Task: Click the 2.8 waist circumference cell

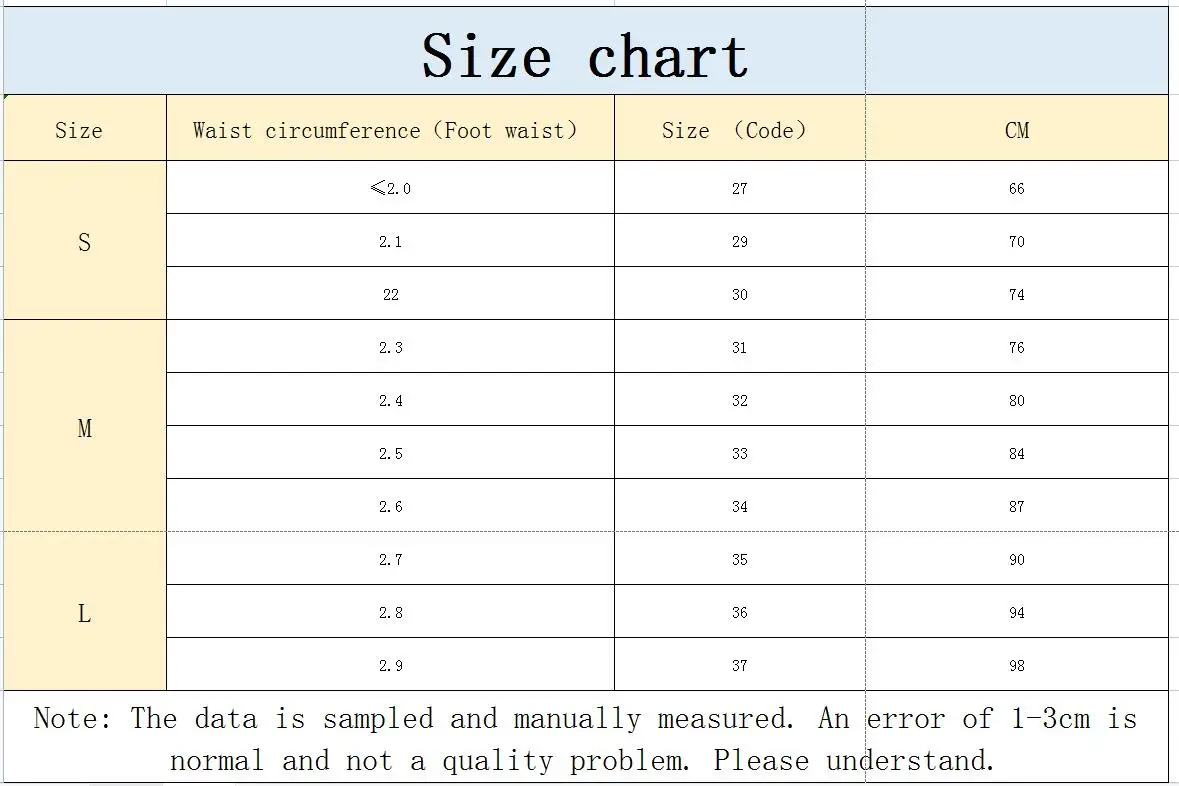Action: click(390, 612)
